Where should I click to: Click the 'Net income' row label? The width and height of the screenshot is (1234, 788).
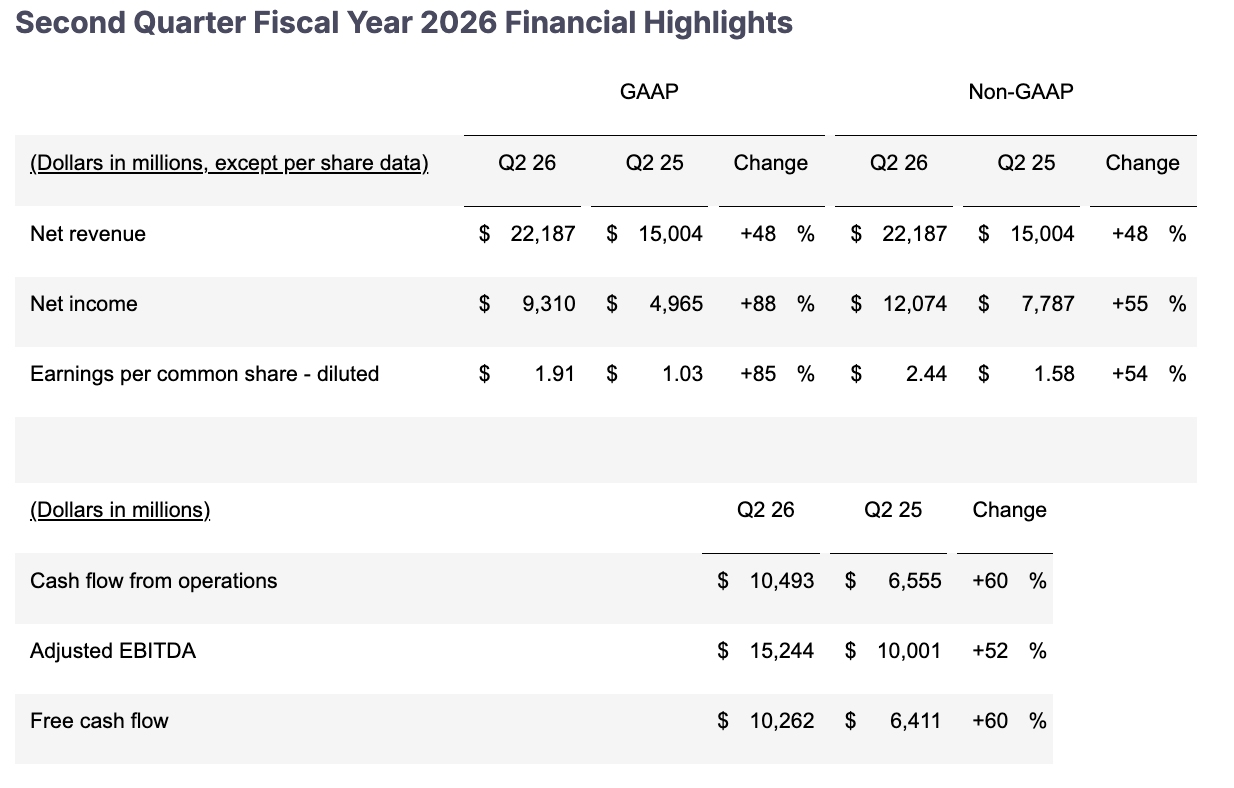click(84, 304)
